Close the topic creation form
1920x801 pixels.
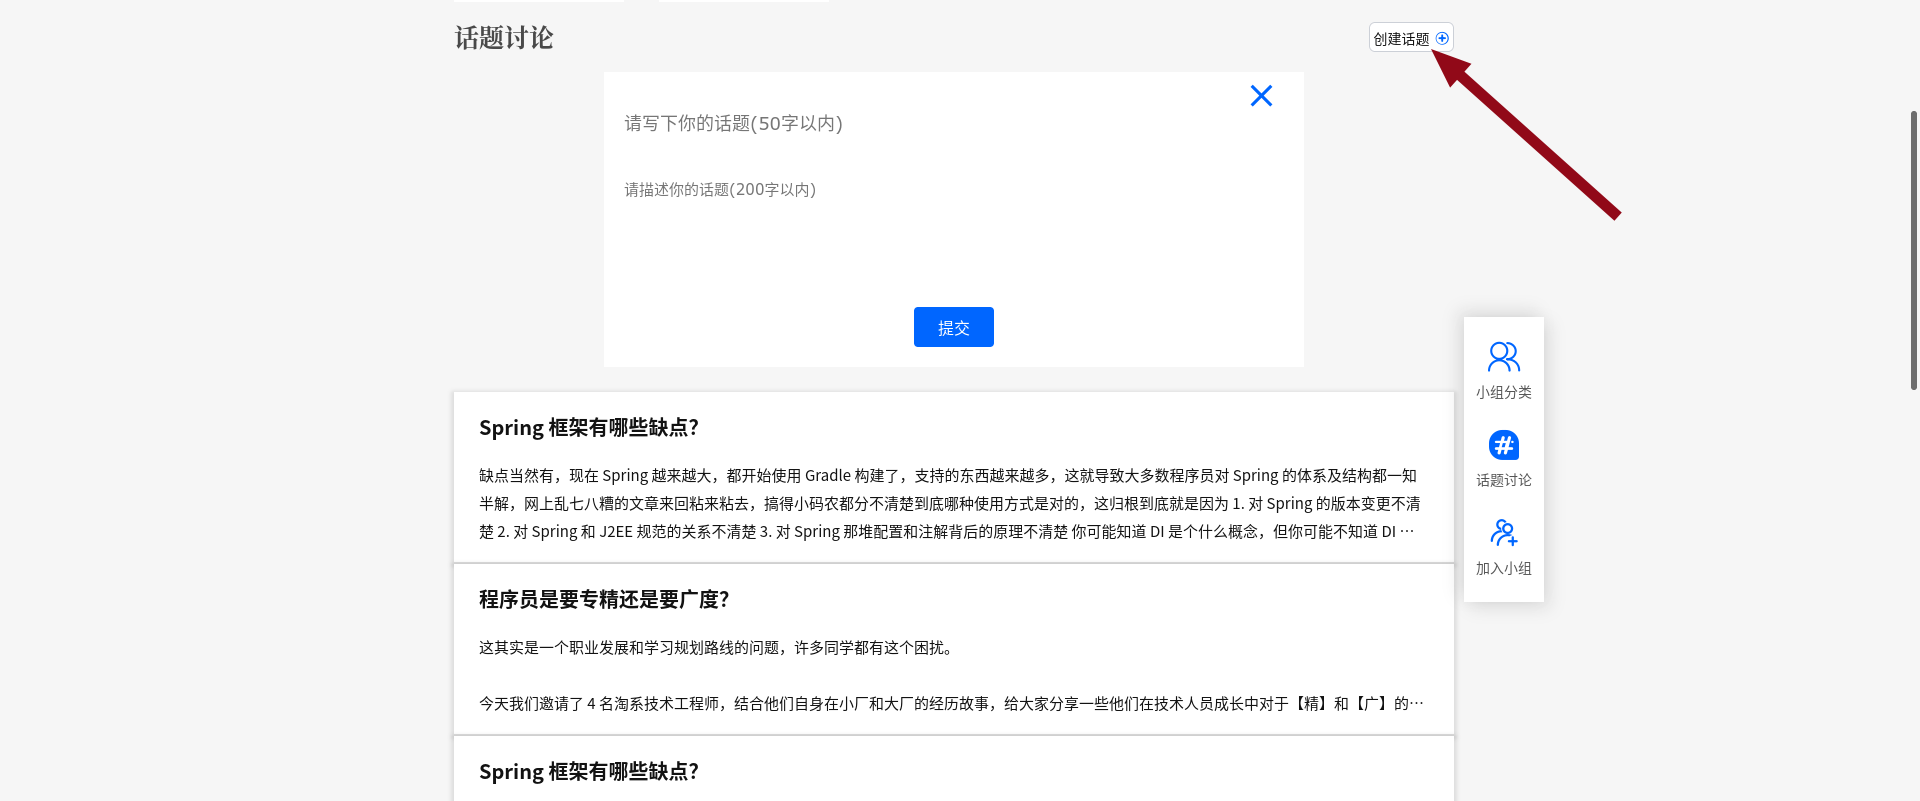(x=1261, y=95)
